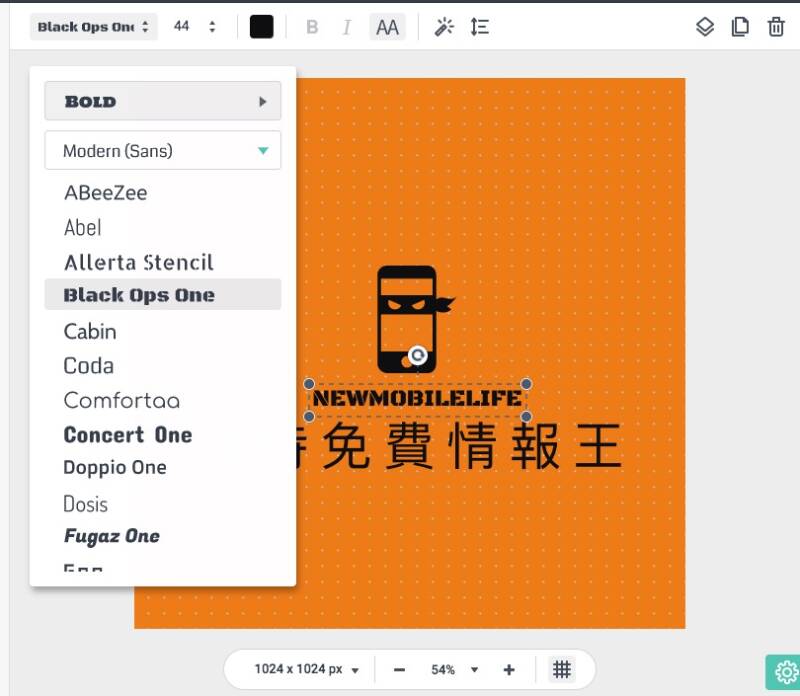Select Black Ops One in font list
The image size is (800, 696).
163,294
